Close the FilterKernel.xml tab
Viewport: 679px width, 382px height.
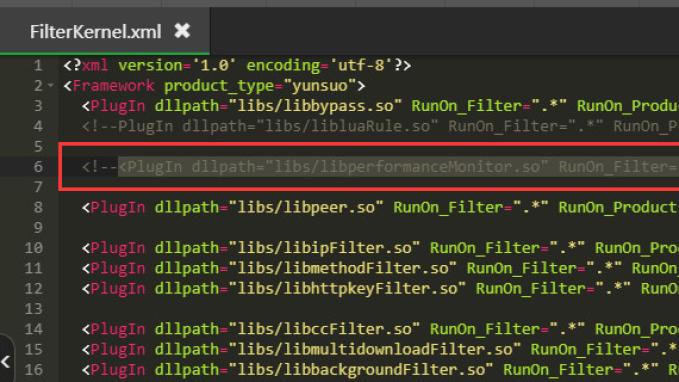pos(182,31)
